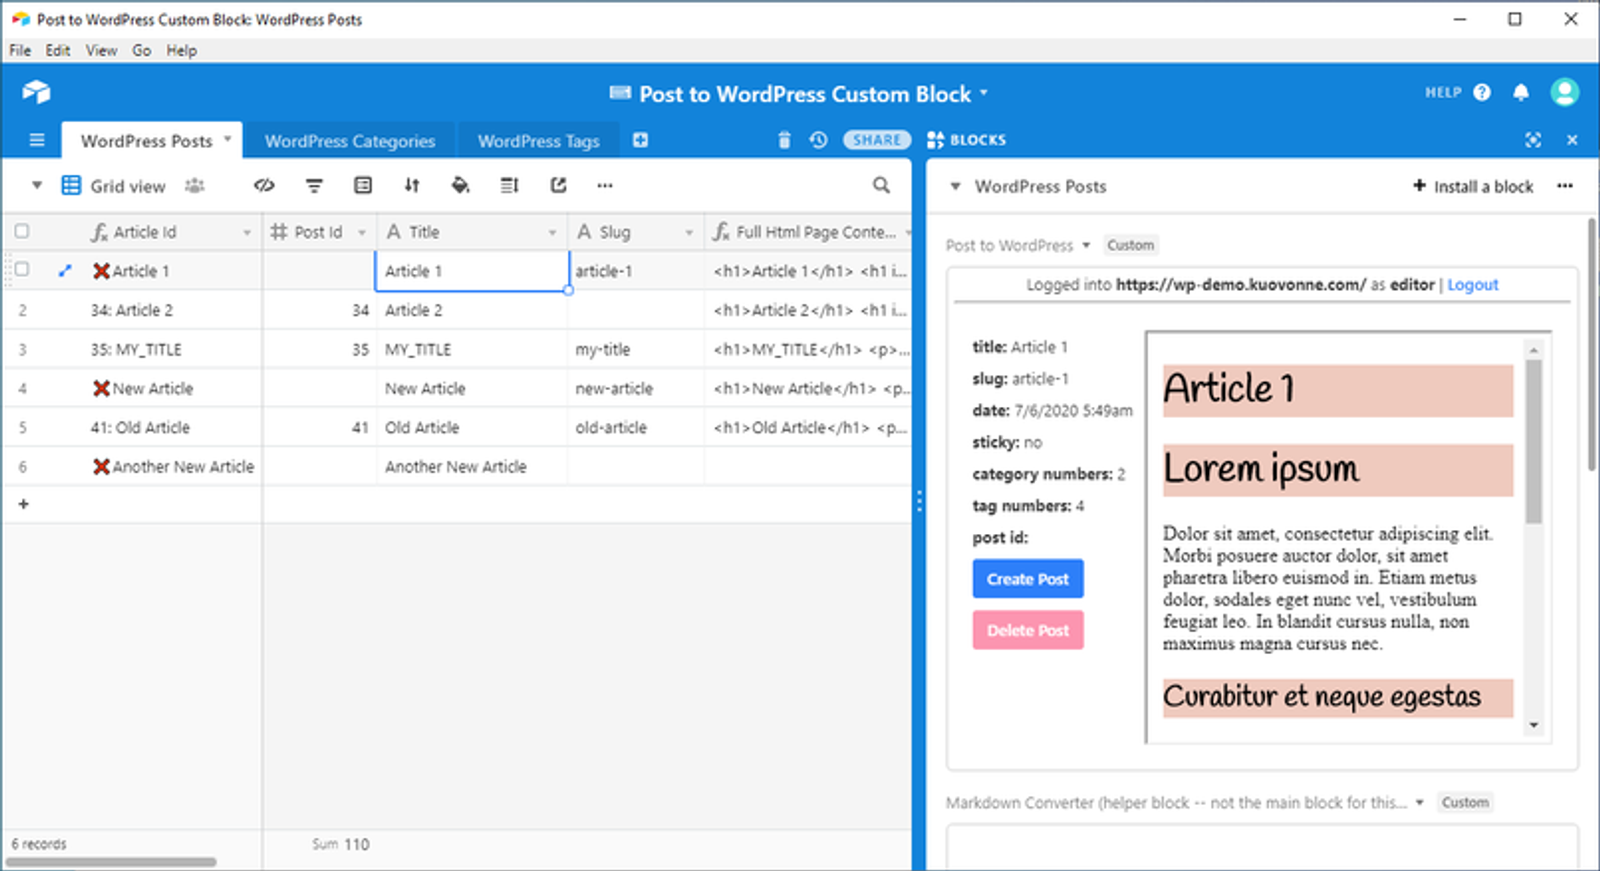
Task: Open the share view export icon
Action: [x=558, y=185]
